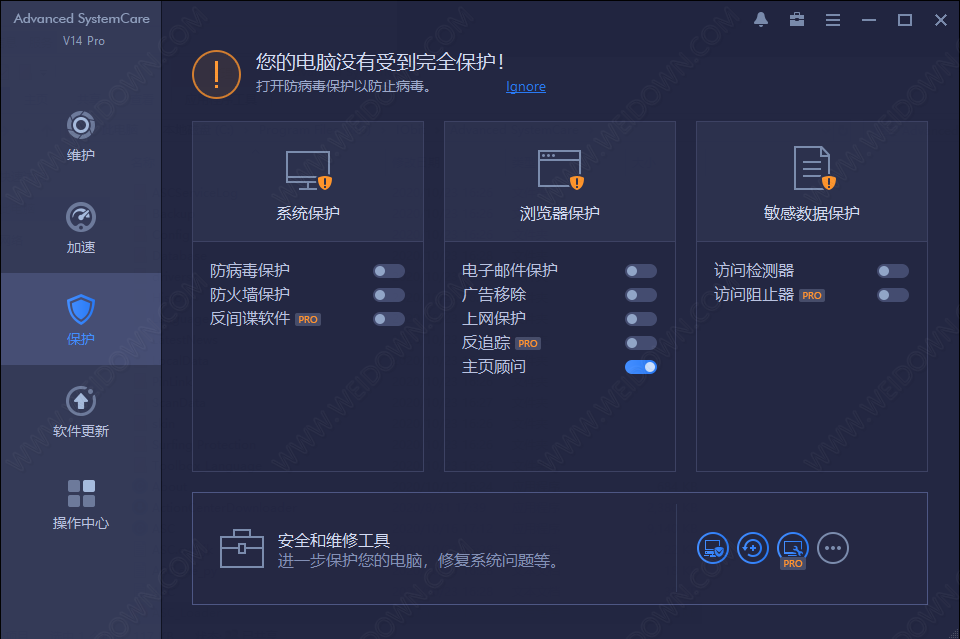Viewport: 960px width, 639px height.
Task: Click the 保护 shield icon in sidebar
Action: pyautogui.click(x=81, y=309)
